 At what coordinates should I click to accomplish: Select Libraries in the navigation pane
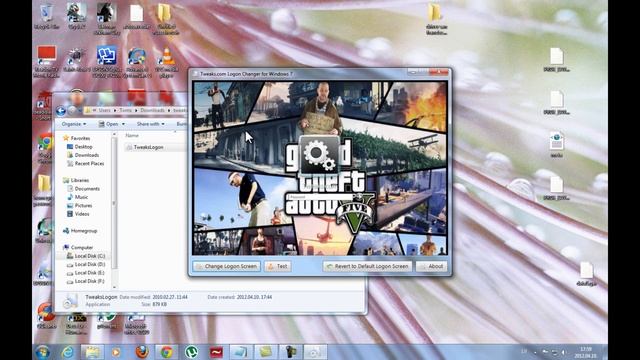(76, 180)
